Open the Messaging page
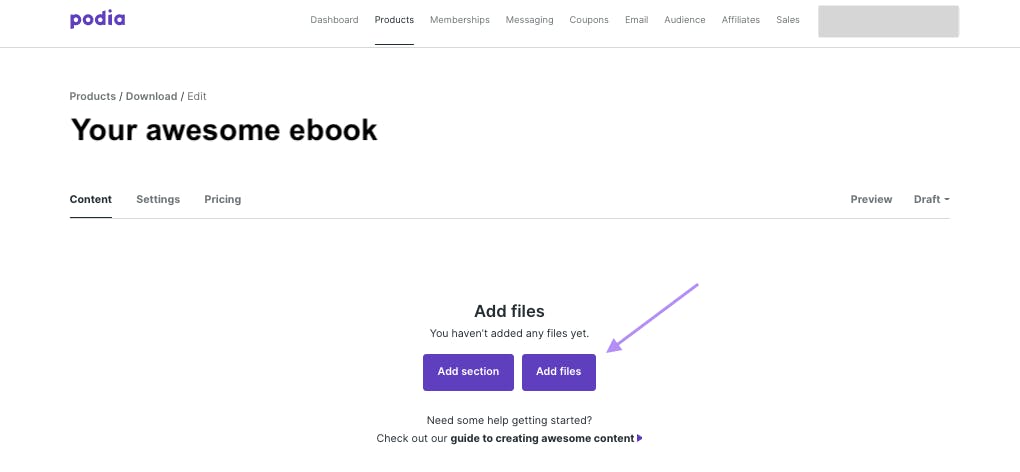 (x=530, y=20)
